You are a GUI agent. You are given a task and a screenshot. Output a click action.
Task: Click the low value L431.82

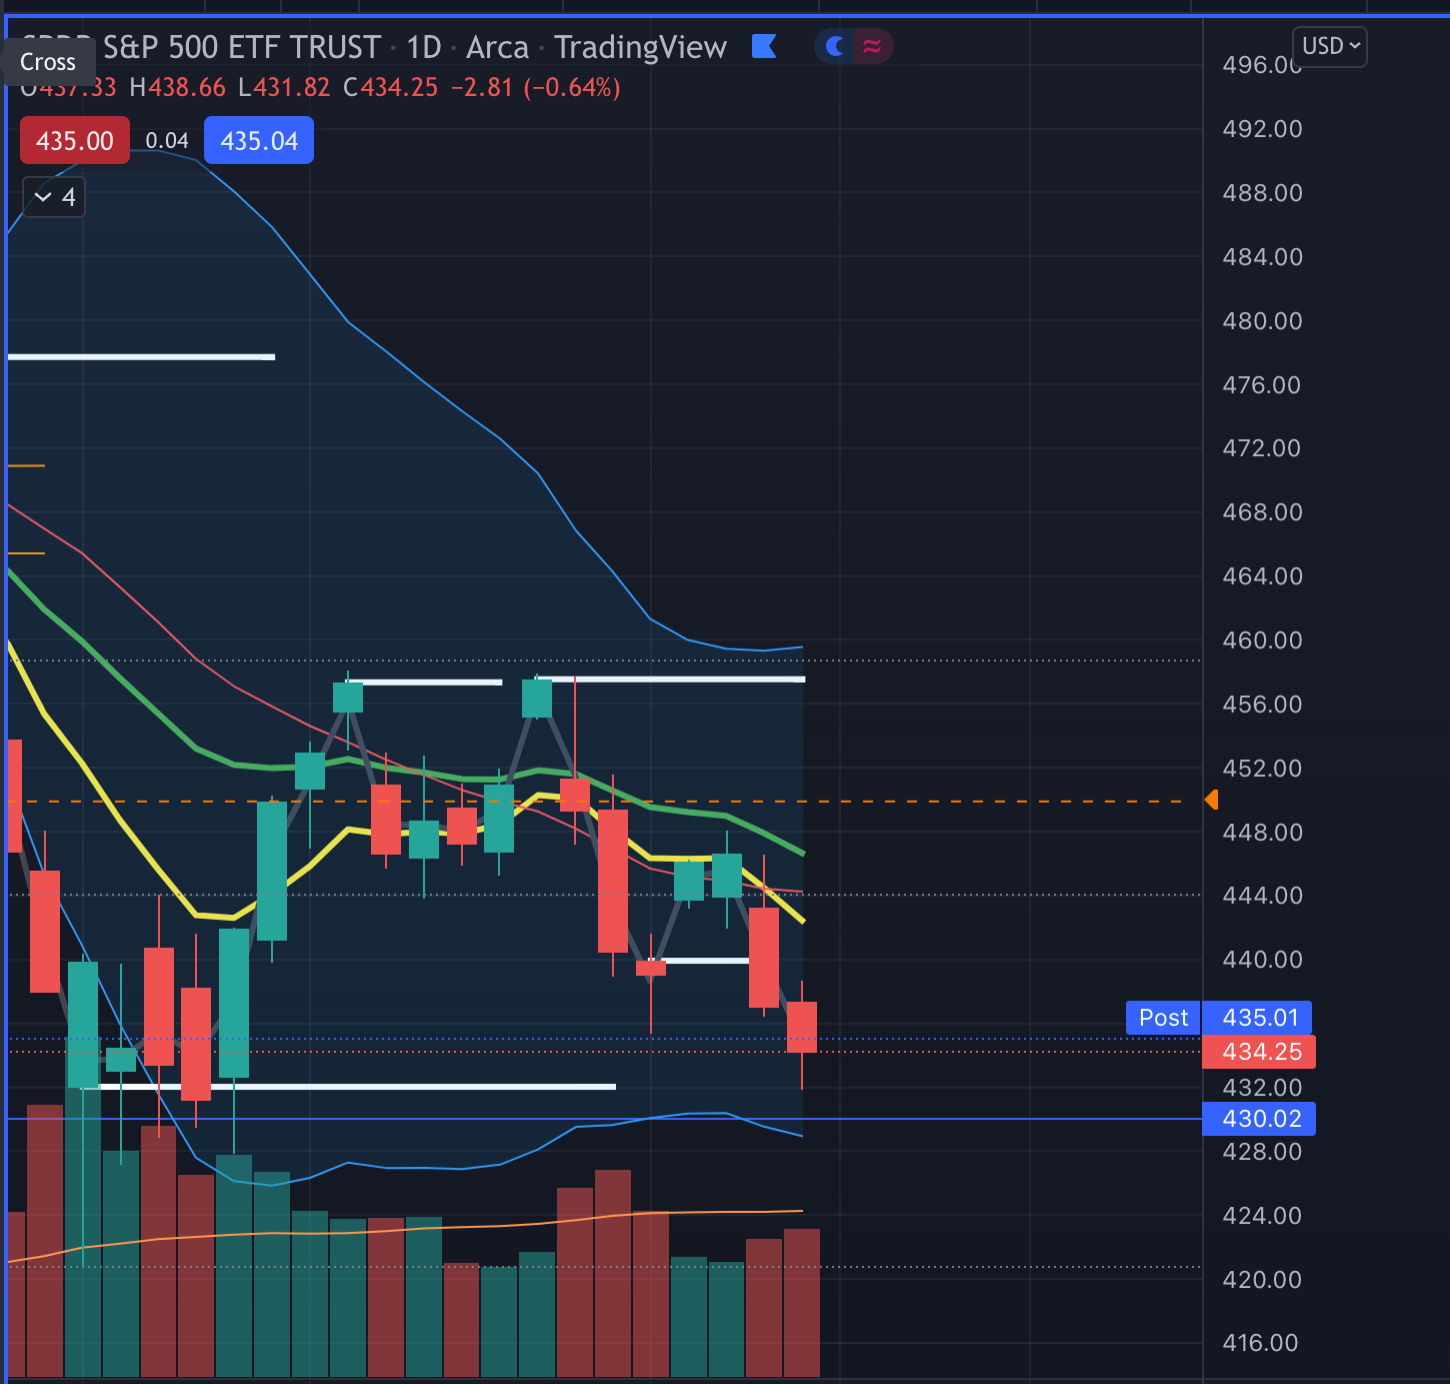pyautogui.click(x=284, y=88)
